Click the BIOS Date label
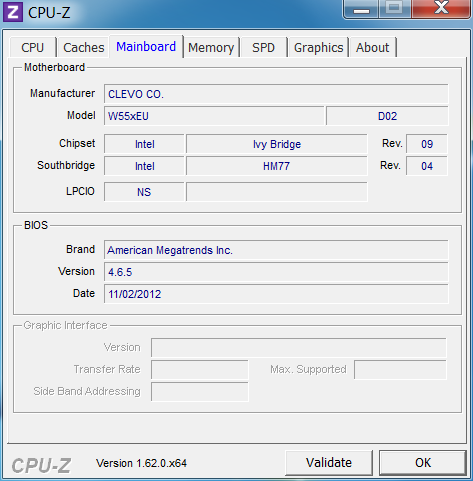Image resolution: width=473 pixels, height=481 pixels. 84,293
